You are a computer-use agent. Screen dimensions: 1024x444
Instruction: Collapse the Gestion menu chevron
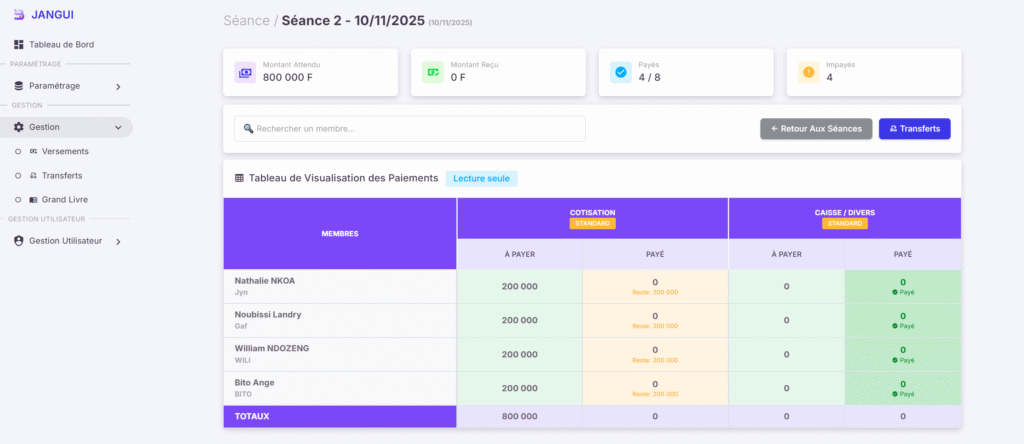pyautogui.click(x=118, y=128)
